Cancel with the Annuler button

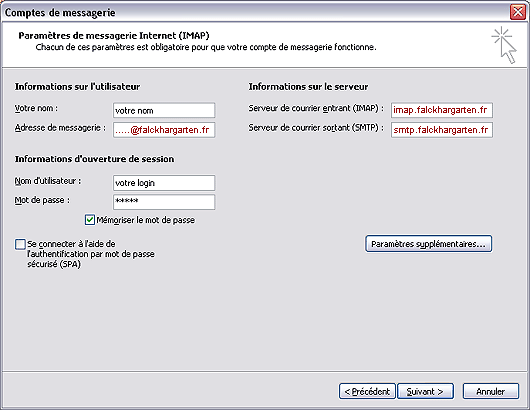point(490,391)
